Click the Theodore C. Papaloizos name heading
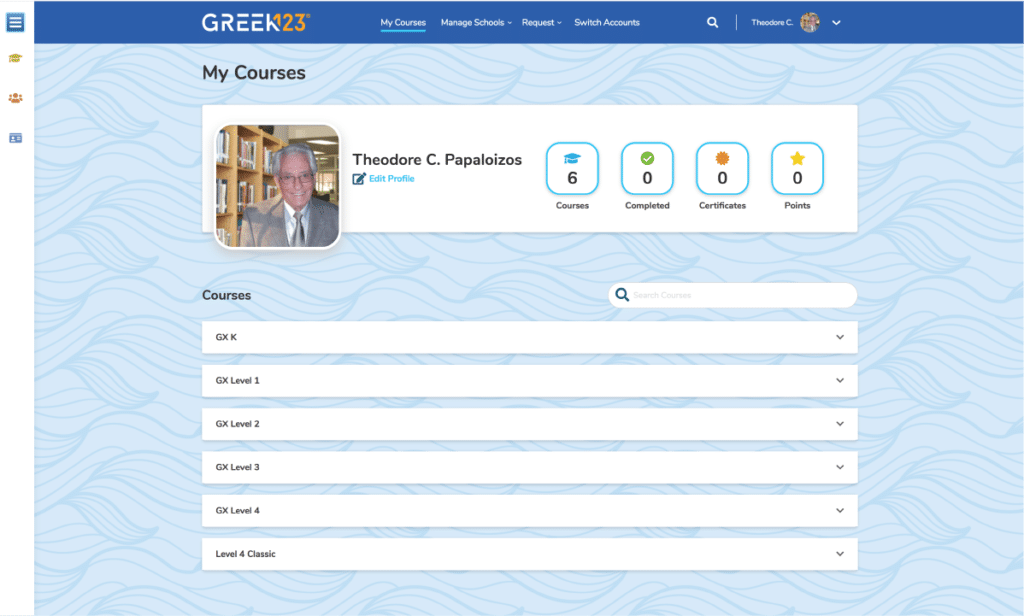 (437, 159)
